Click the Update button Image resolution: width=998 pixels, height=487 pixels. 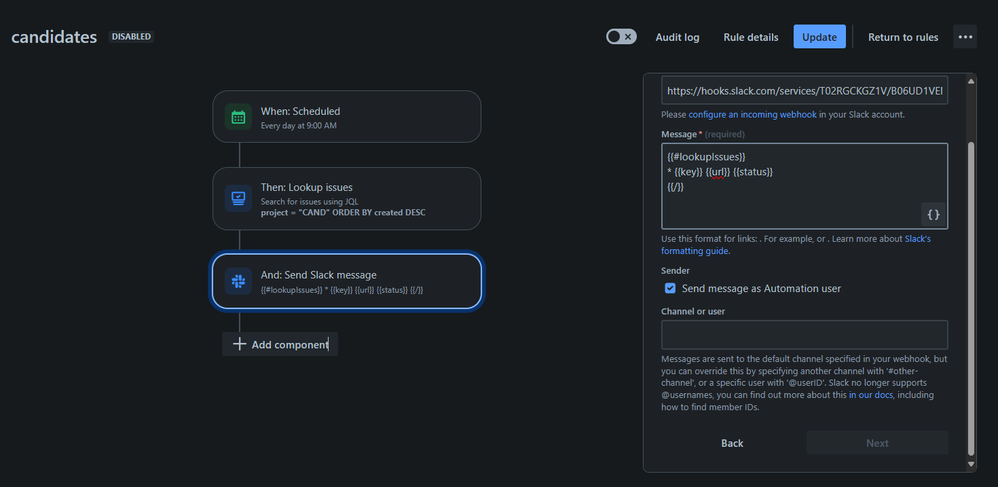(819, 37)
